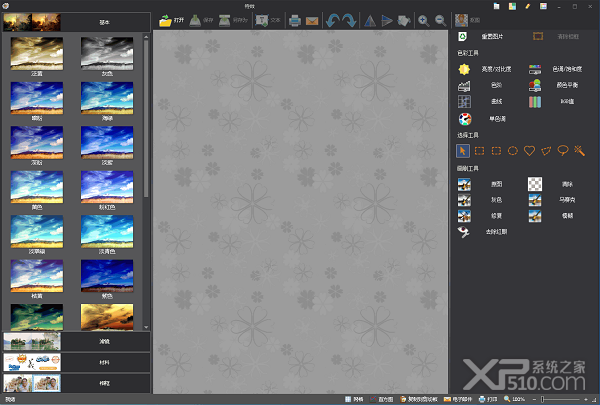The image size is (600, 405).
Task: Save the image via the 保存 toolbar icon
Action: point(195,20)
